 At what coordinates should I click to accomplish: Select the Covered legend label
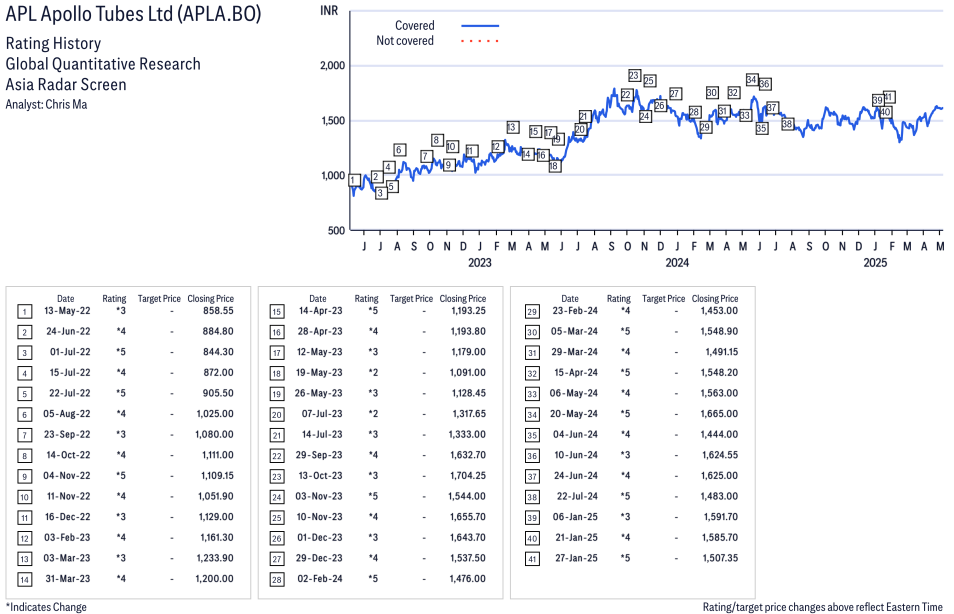point(414,26)
